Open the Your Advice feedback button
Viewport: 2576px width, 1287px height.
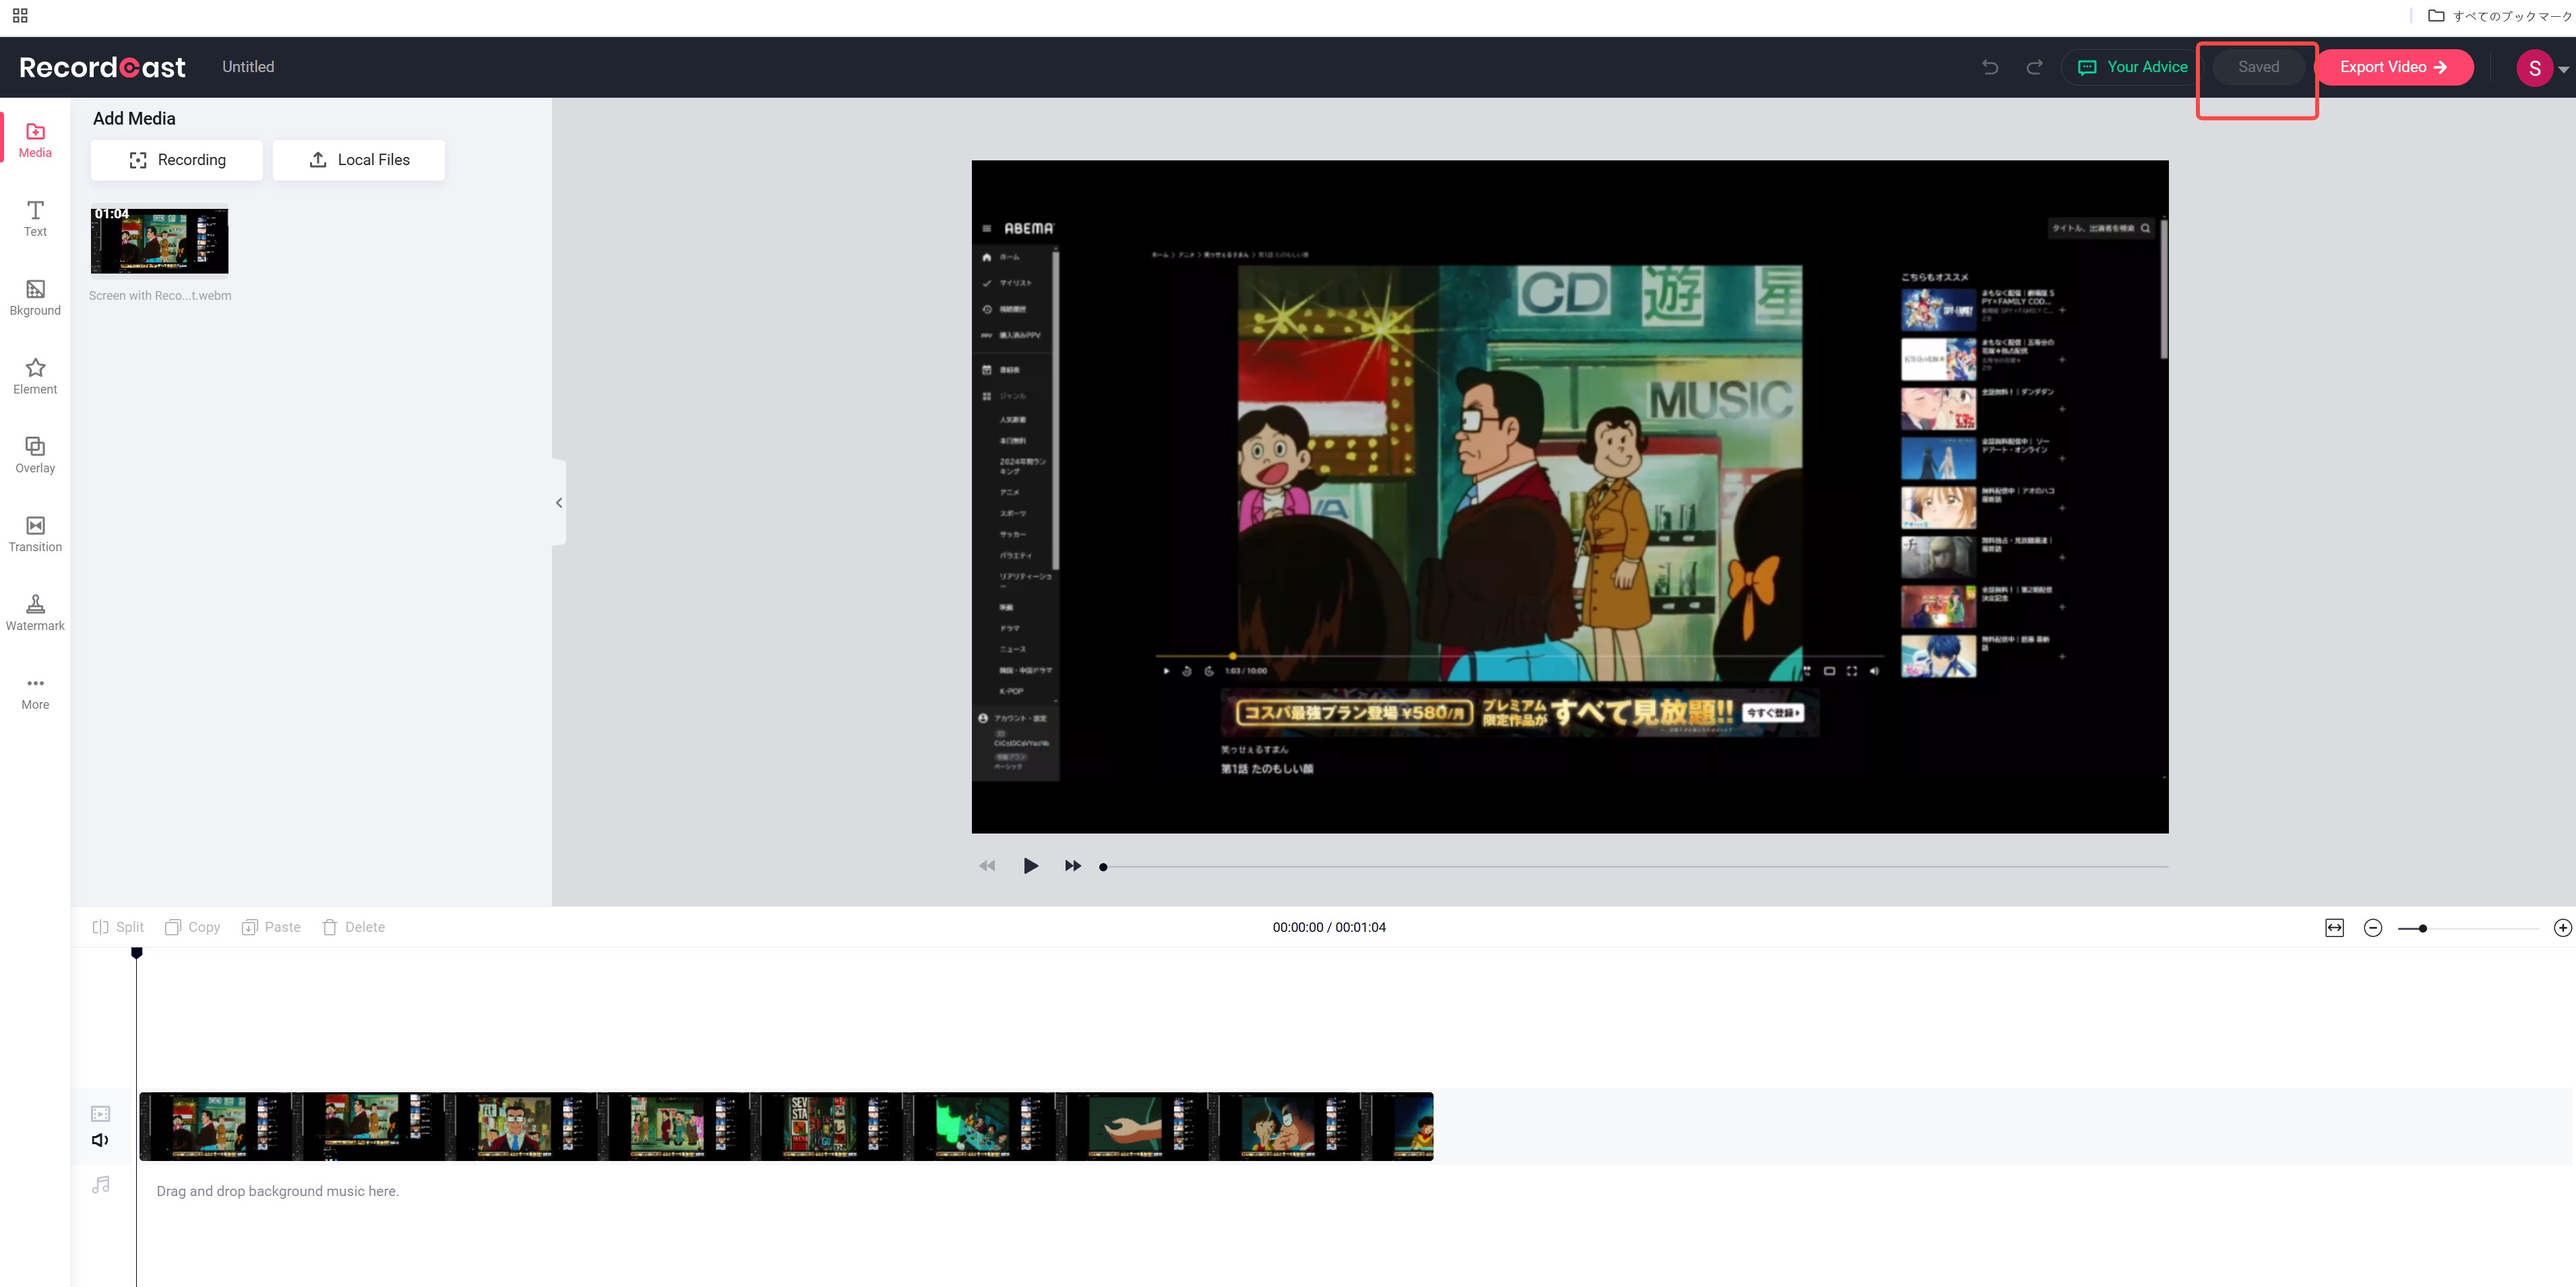[x=2133, y=67]
